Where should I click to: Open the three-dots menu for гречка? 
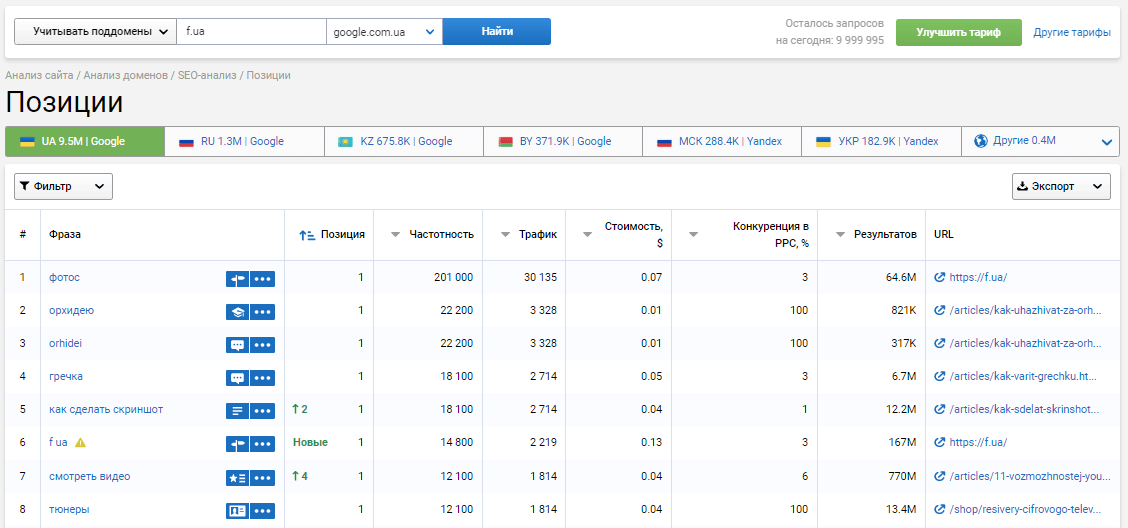pyautogui.click(x=263, y=378)
